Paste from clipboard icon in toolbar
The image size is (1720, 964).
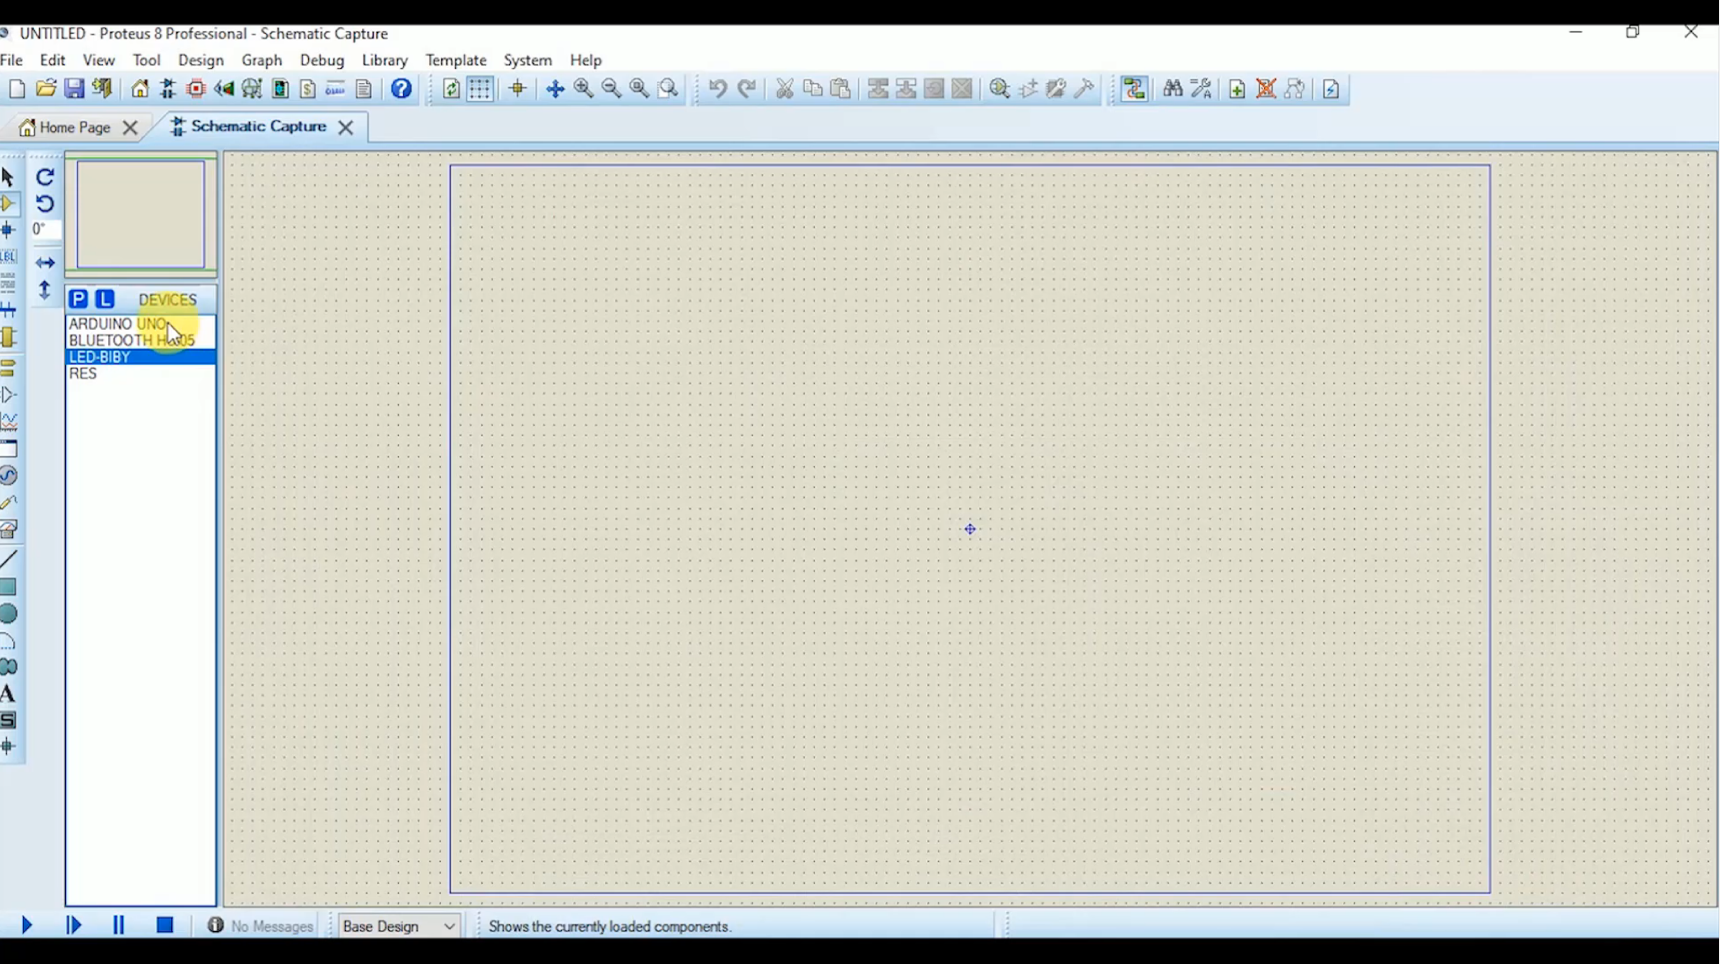841,89
